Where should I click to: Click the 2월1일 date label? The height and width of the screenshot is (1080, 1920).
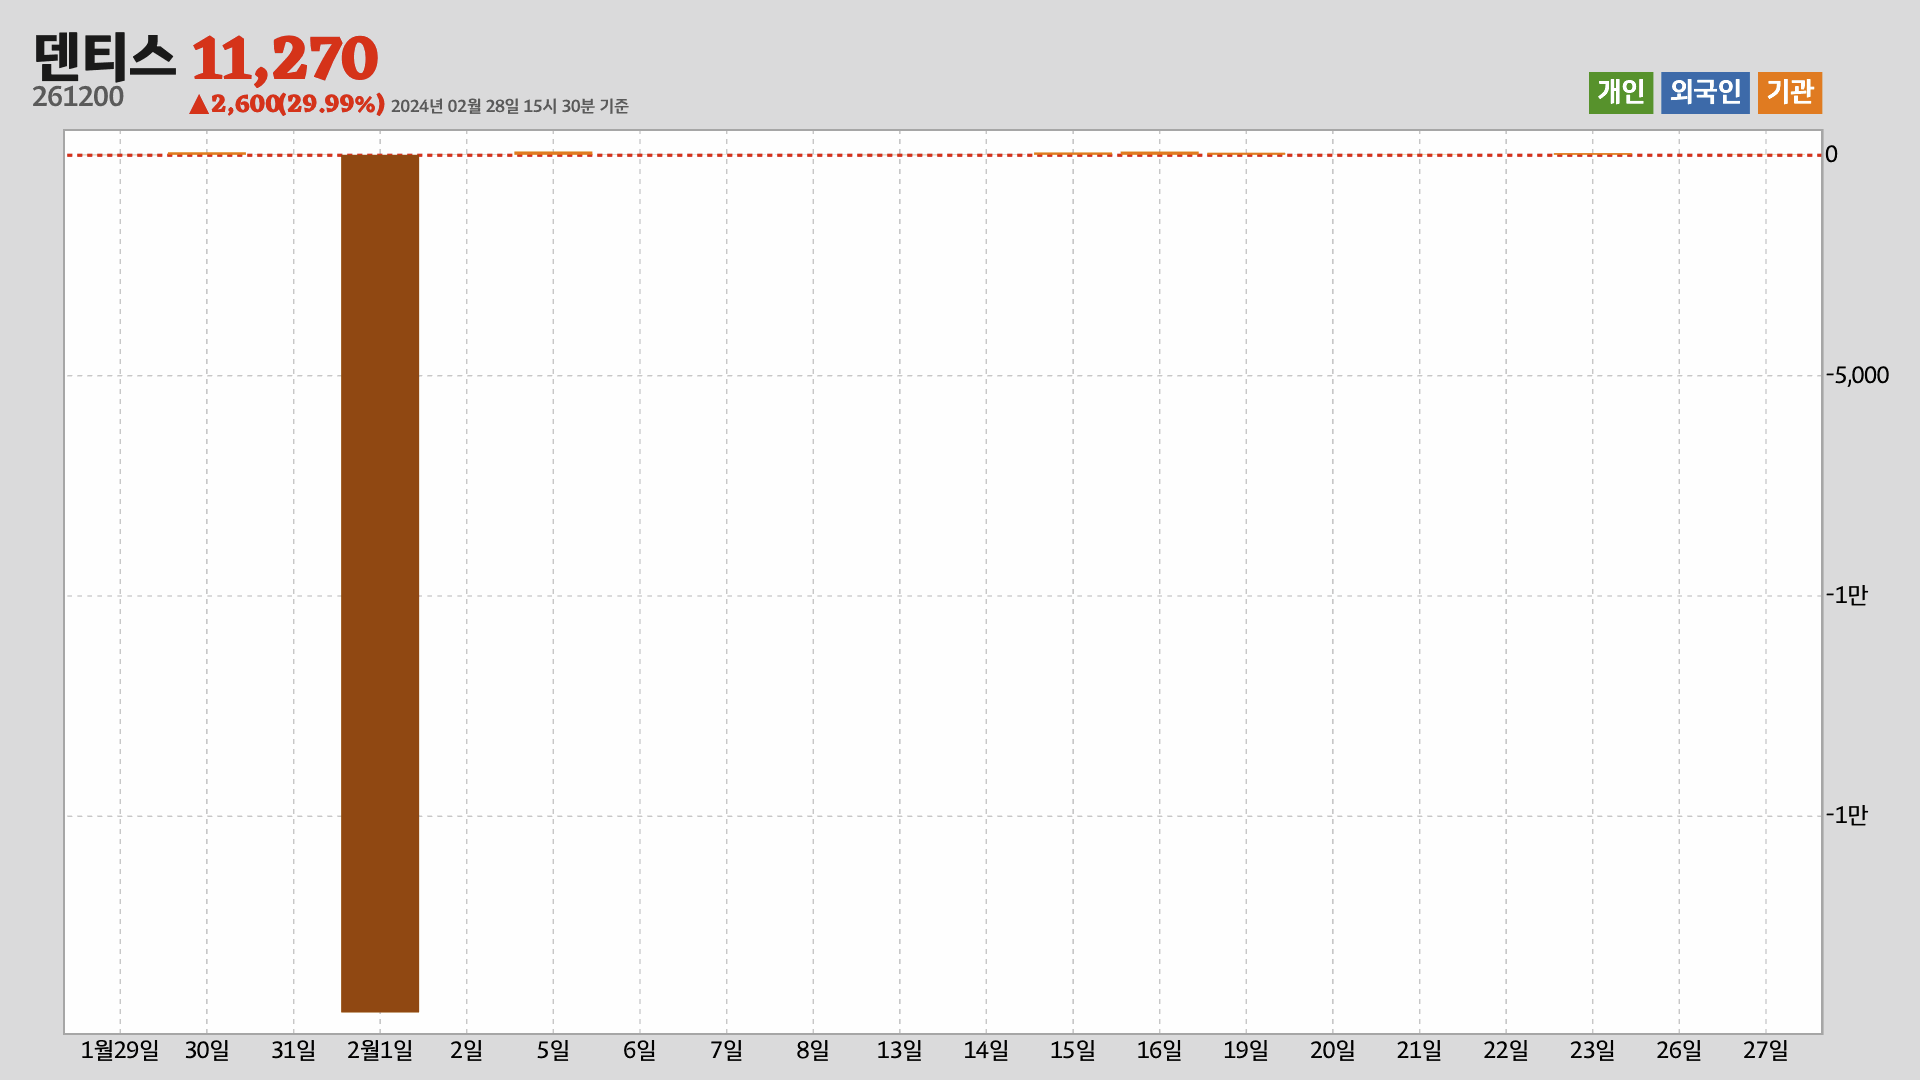click(x=380, y=1050)
